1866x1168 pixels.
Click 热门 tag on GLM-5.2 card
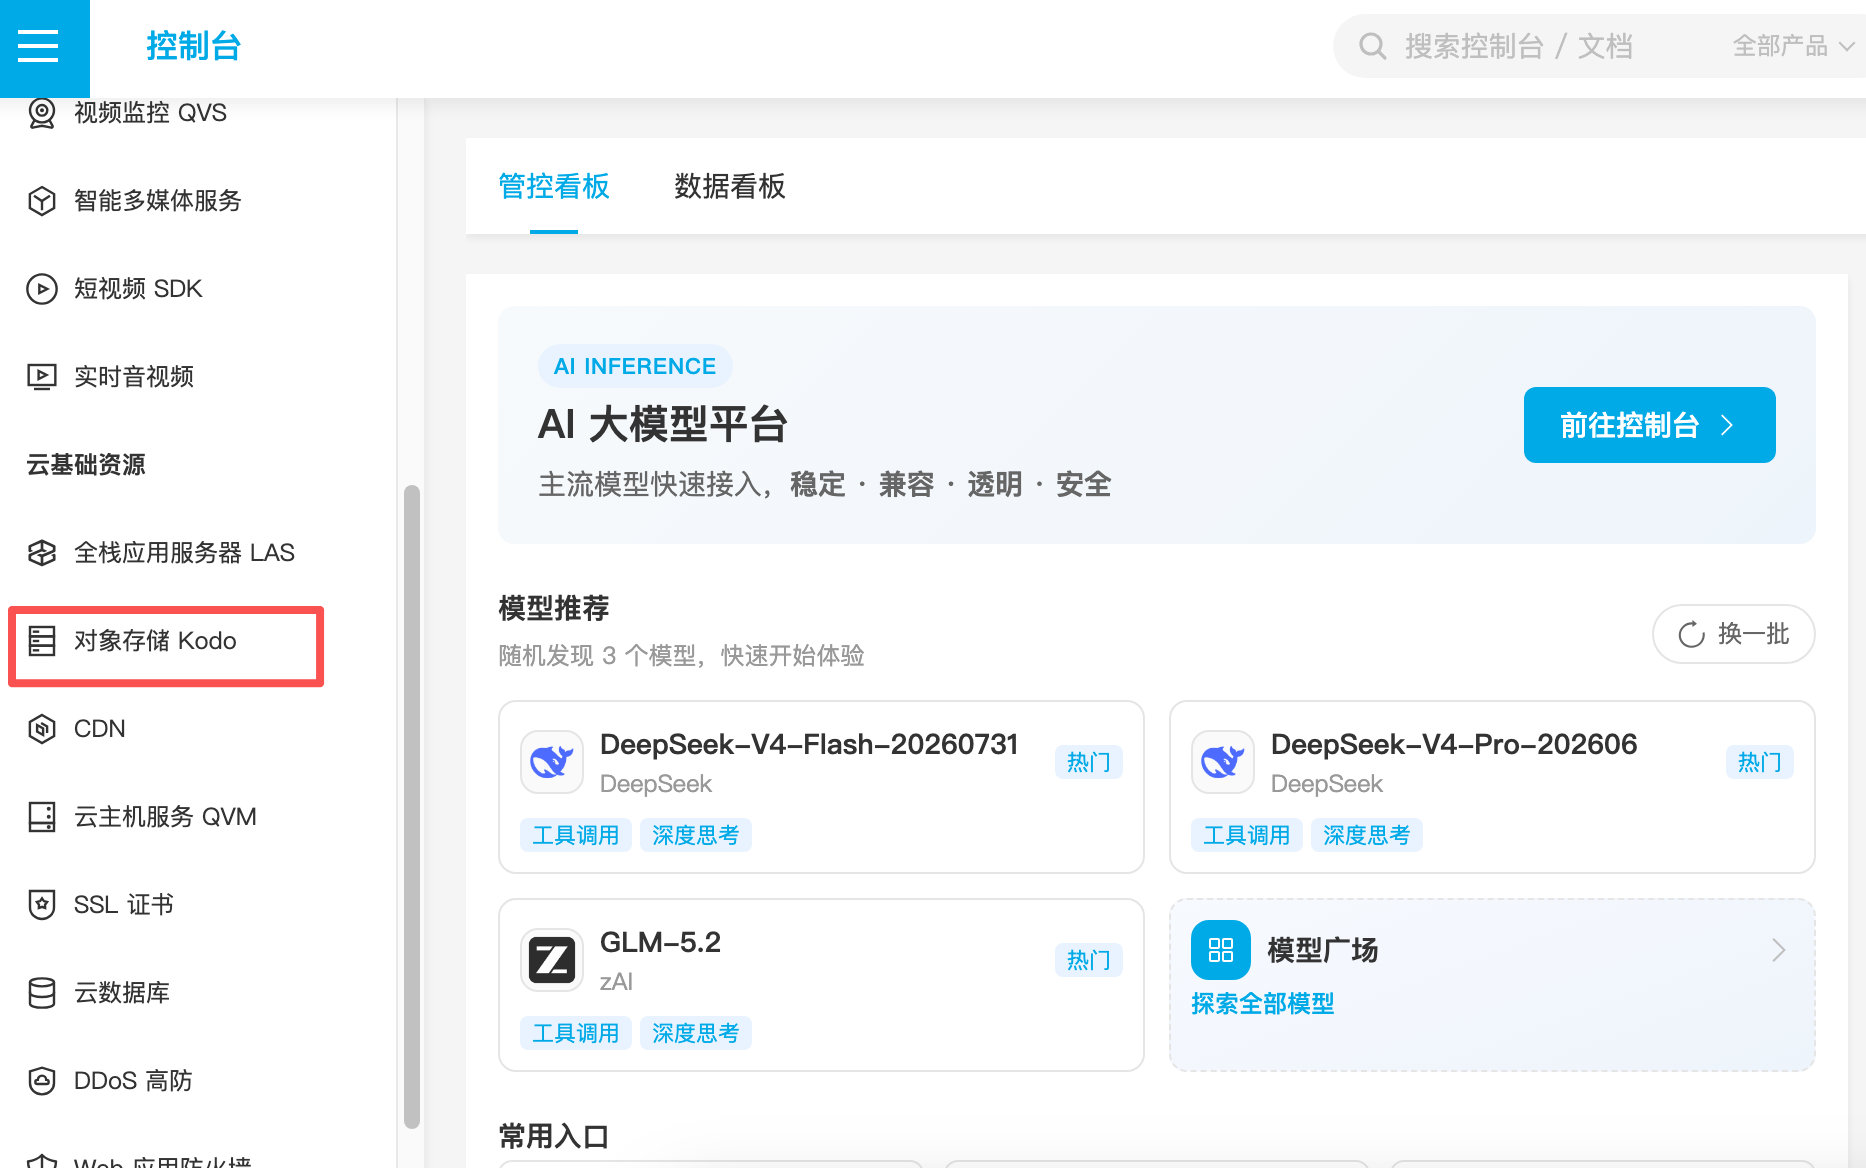pos(1088,960)
